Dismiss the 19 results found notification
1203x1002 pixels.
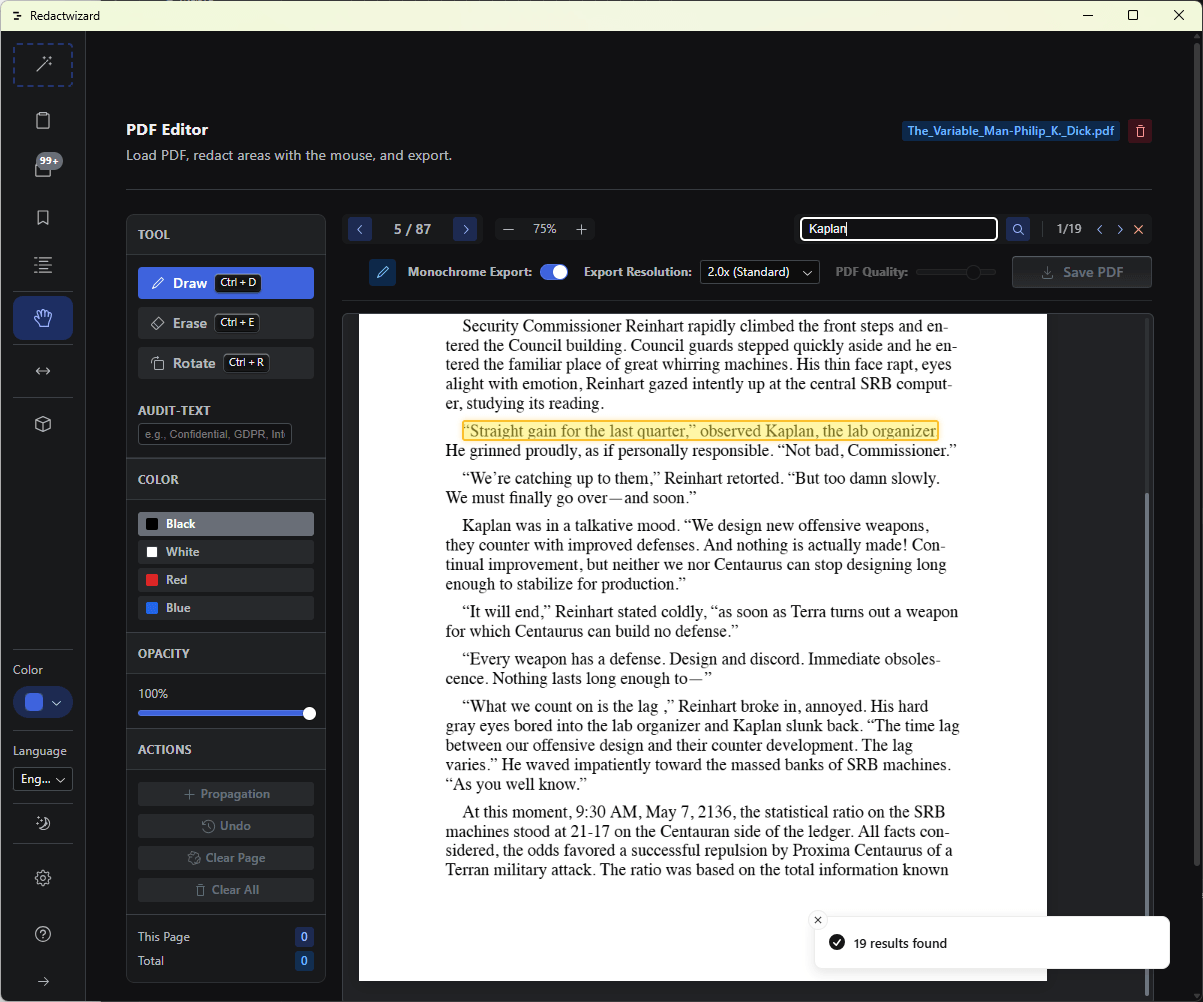pyautogui.click(x=818, y=920)
